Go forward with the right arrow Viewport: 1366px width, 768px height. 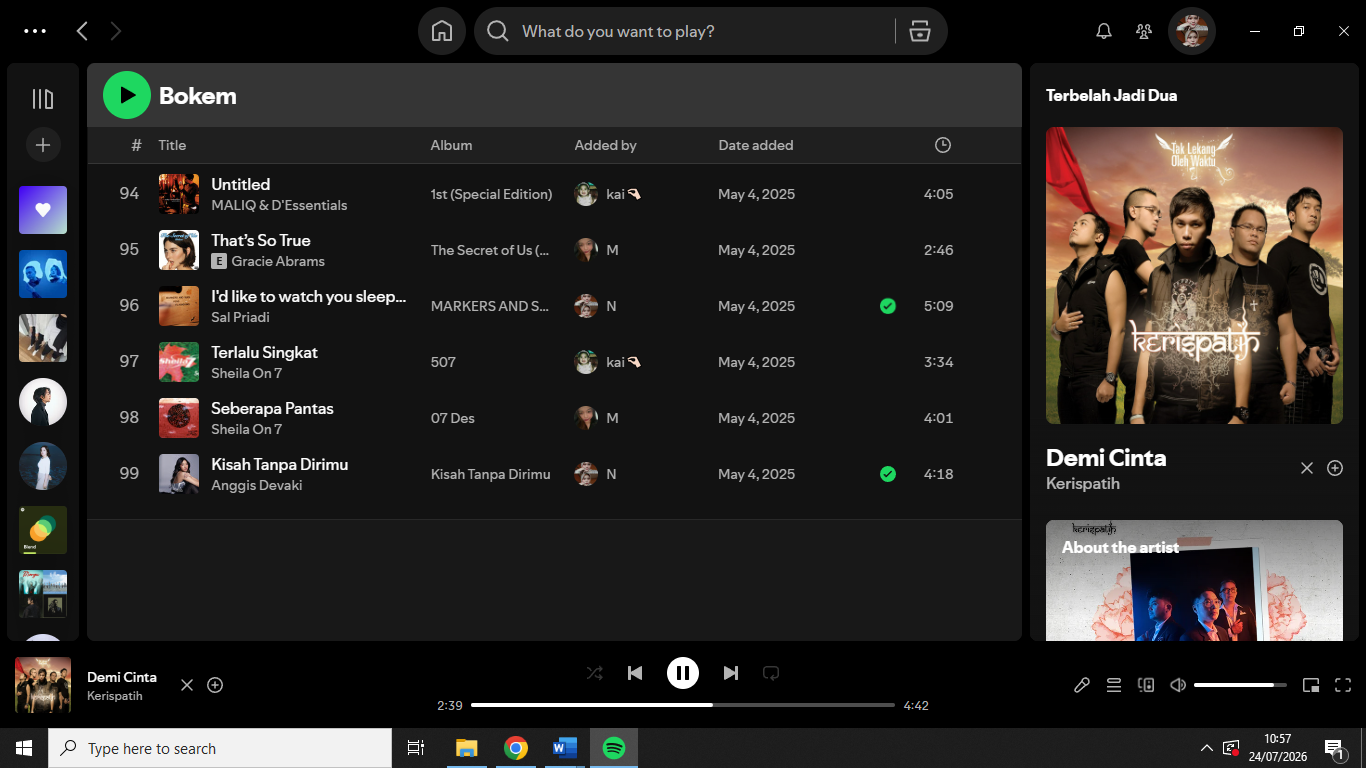pos(116,31)
